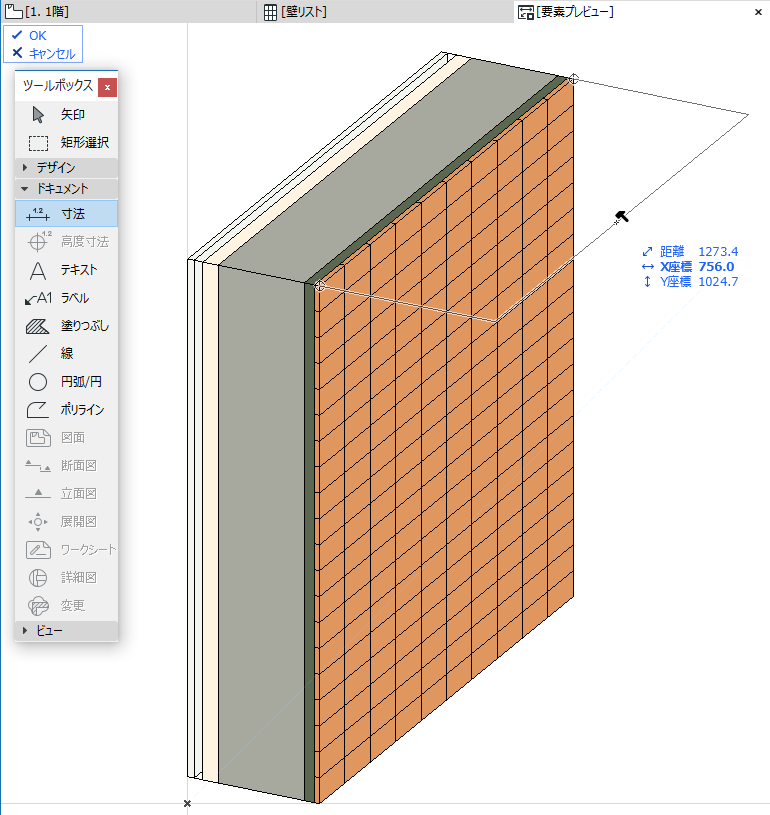Select the 立面図 elevation tool
Screen dimensions: 770x815
pos(67,494)
